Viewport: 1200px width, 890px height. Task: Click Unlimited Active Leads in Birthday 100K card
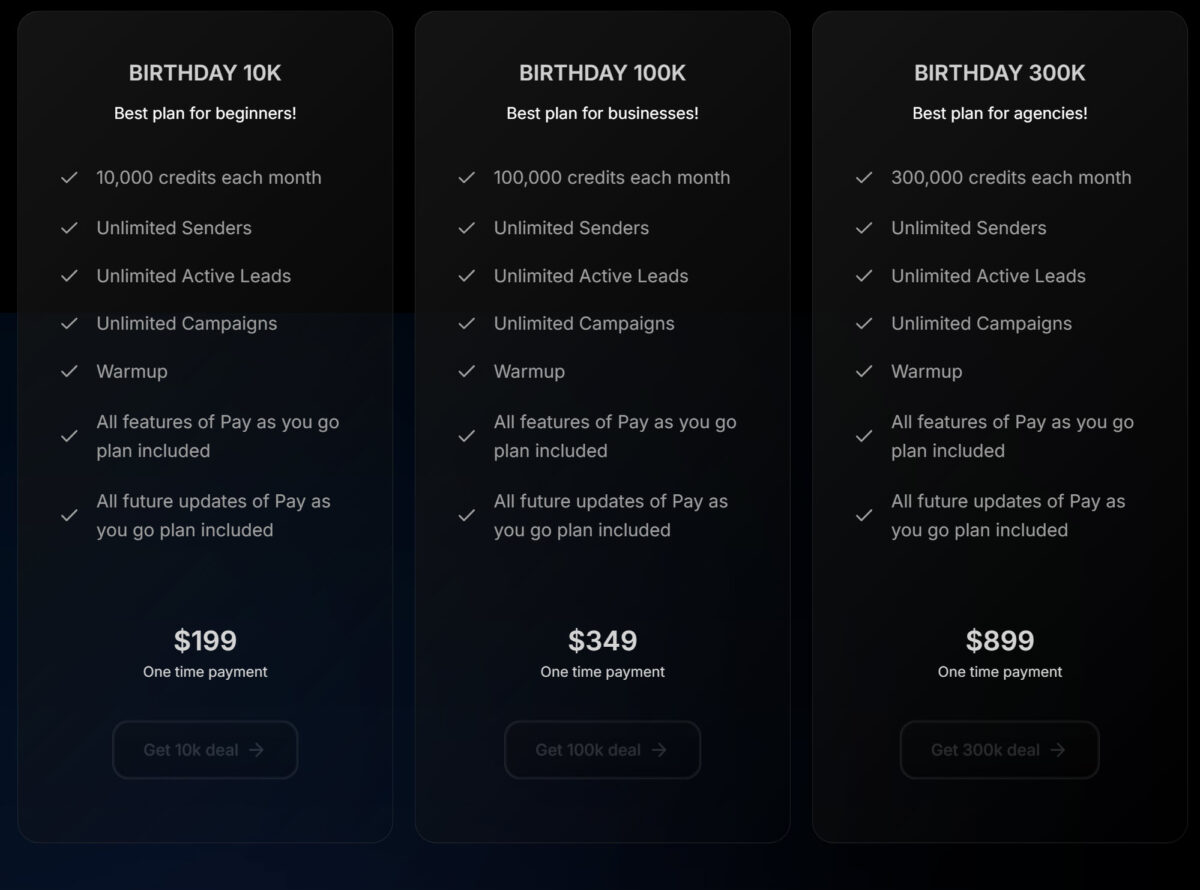pos(591,276)
